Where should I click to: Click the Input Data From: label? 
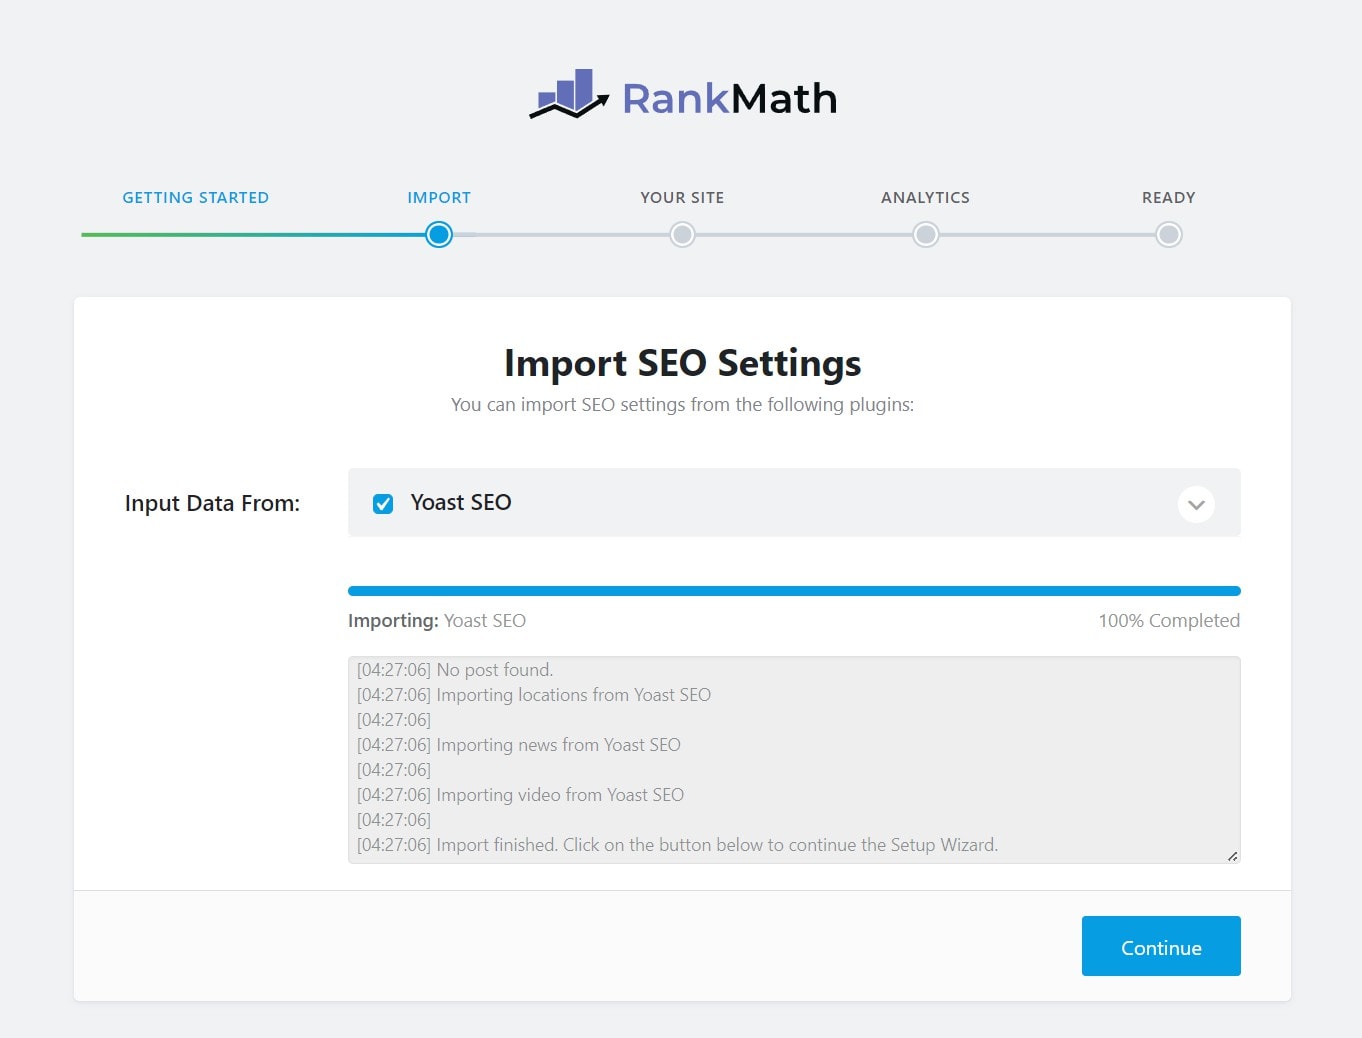[x=212, y=503]
